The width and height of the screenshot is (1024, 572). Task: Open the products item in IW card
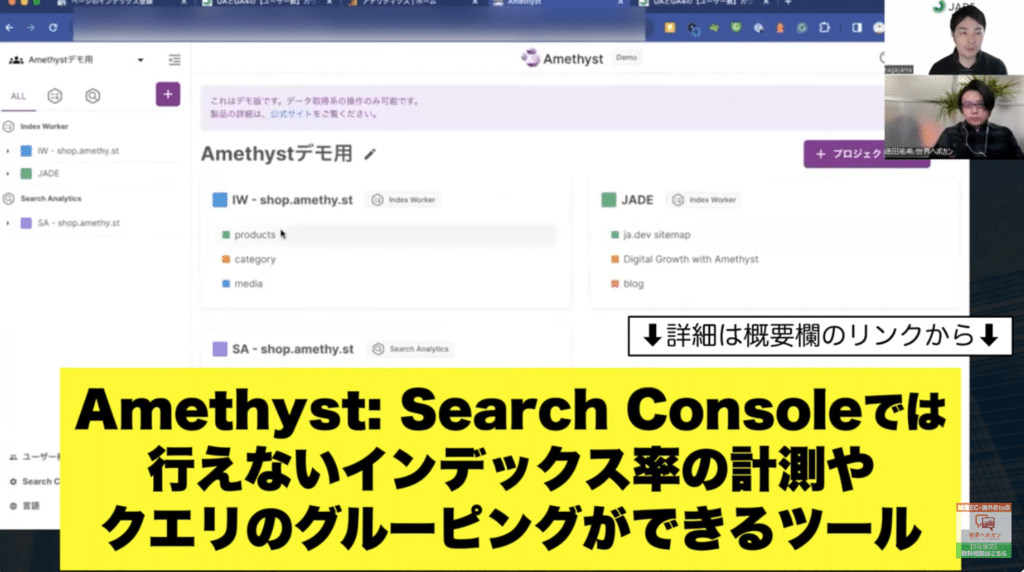255,234
